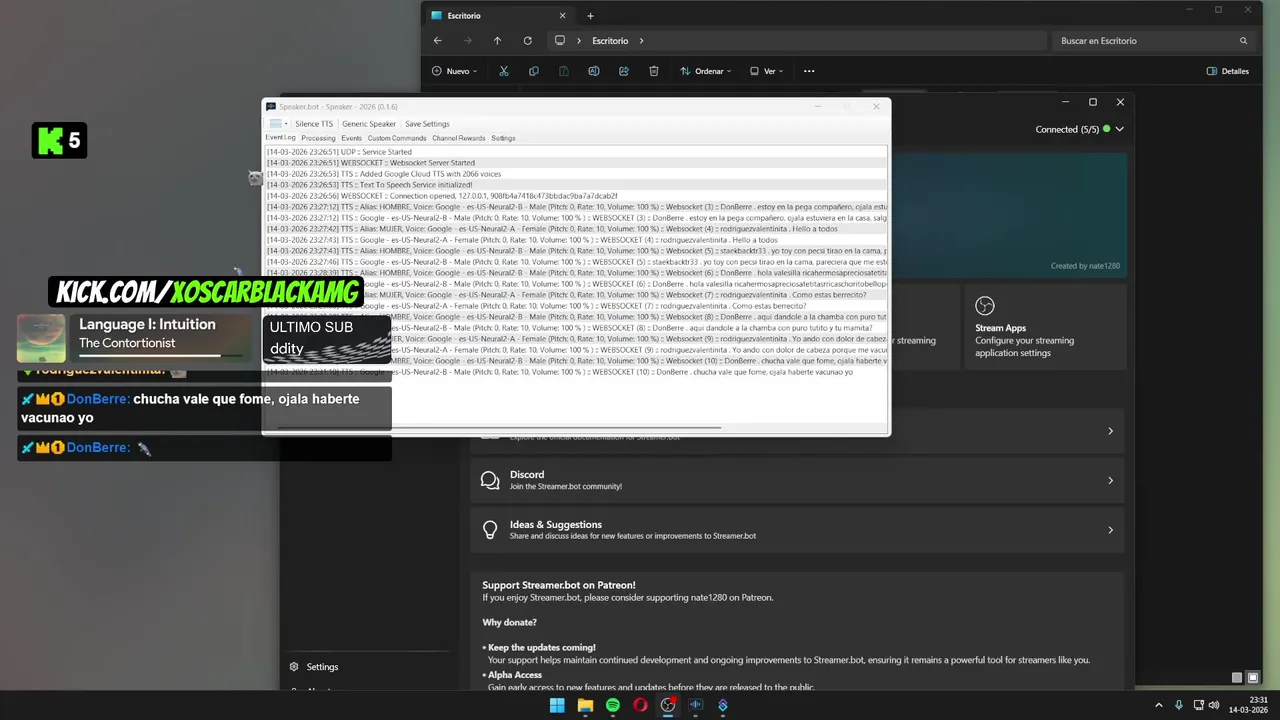Click Generic Speaker in Speaker.bot toolbar
This screenshot has height=720, width=1280.
click(369, 124)
